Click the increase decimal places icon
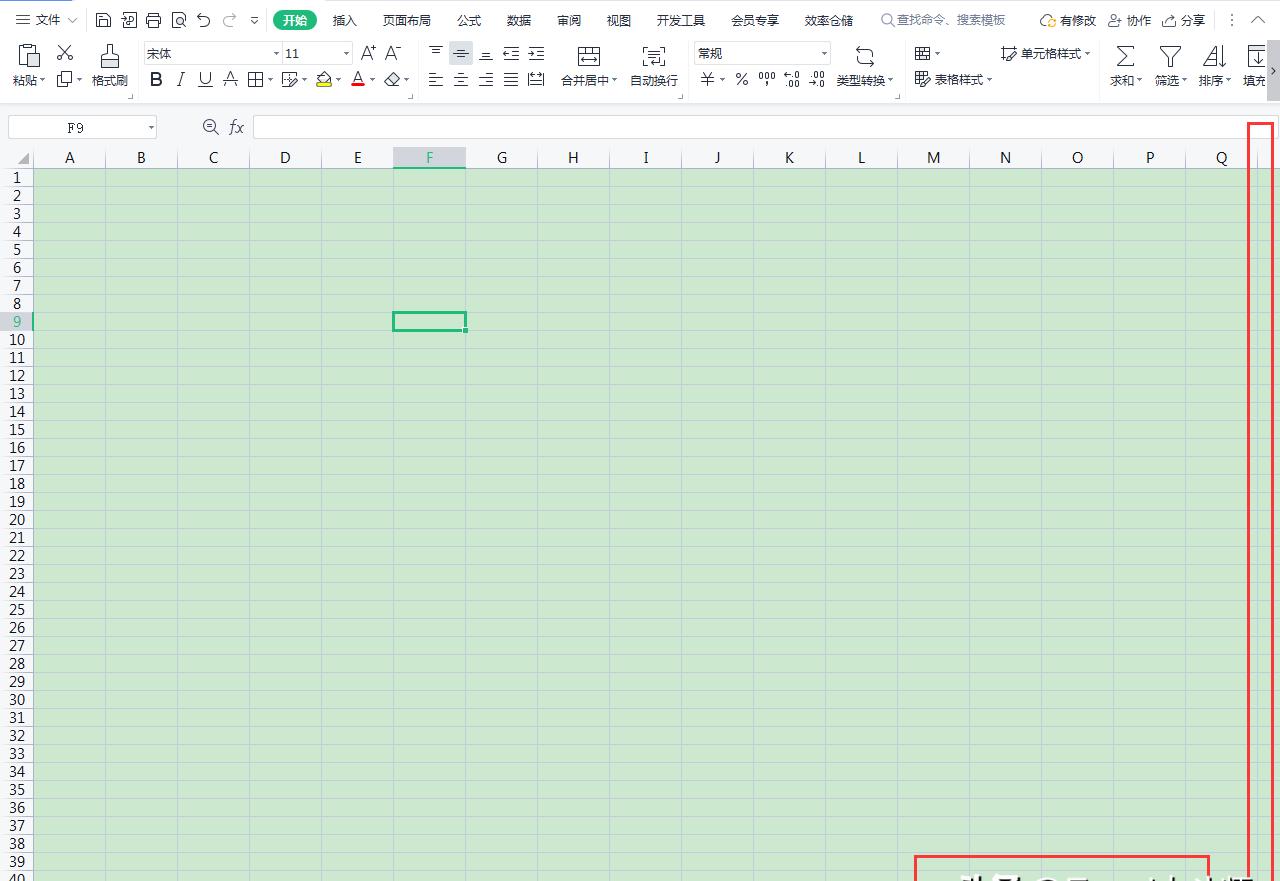Image resolution: width=1280 pixels, height=881 pixels. point(792,79)
